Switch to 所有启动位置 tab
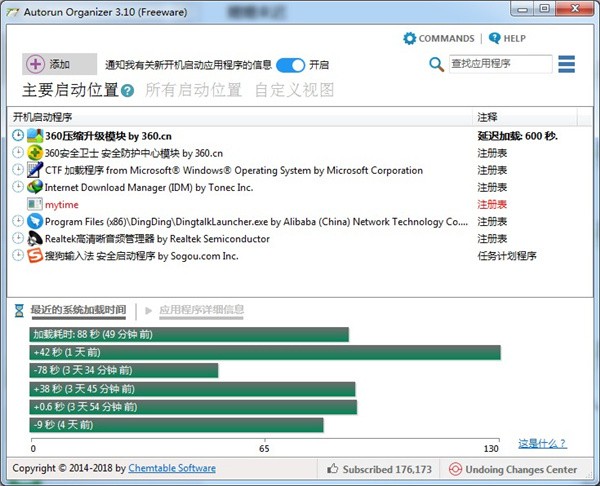The height and width of the screenshot is (486, 600). [193, 90]
